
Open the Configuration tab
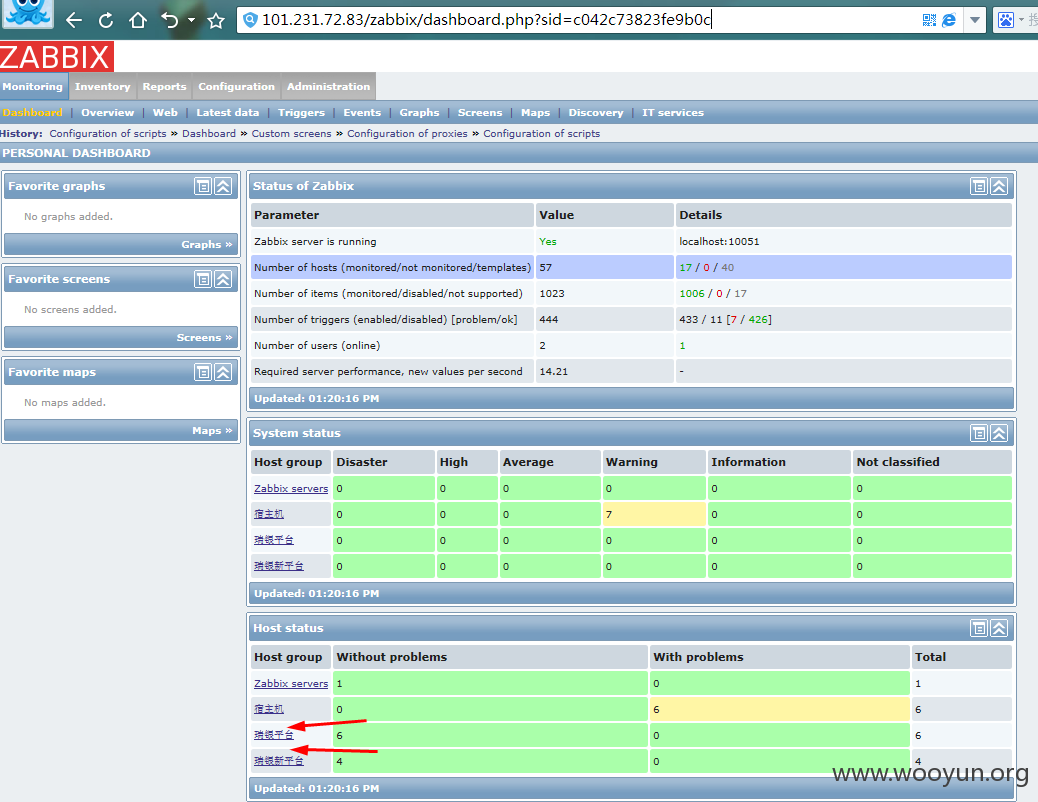pyautogui.click(x=236, y=87)
